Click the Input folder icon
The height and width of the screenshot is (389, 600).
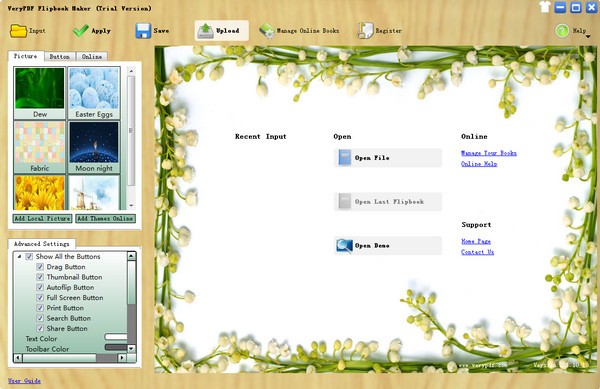tap(18, 31)
